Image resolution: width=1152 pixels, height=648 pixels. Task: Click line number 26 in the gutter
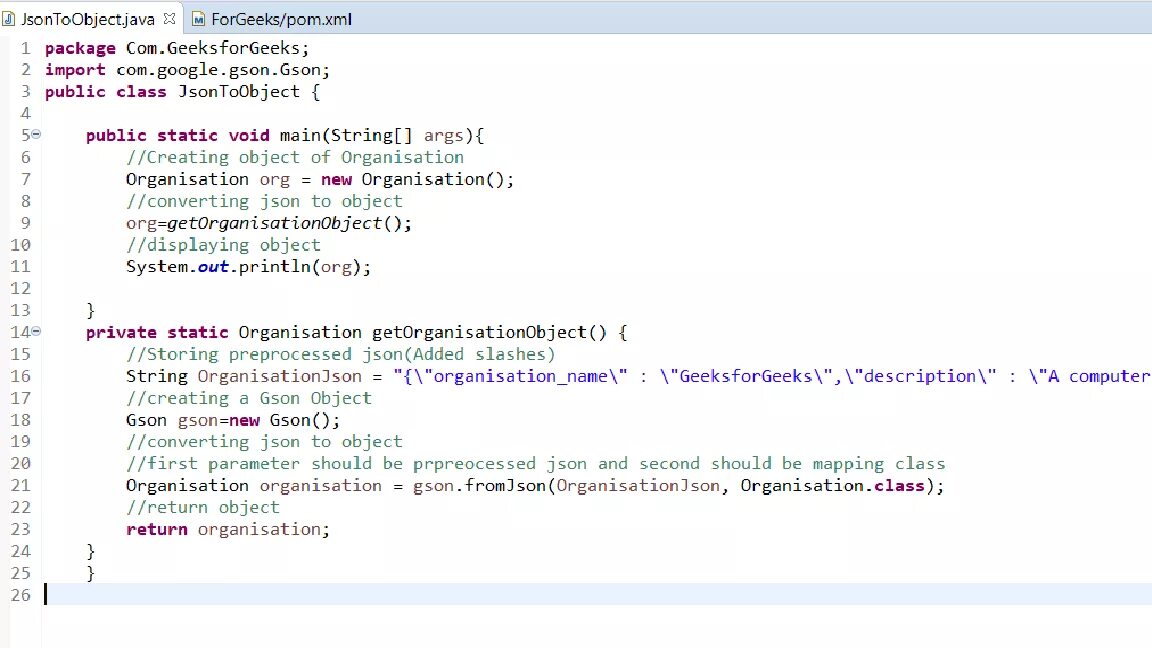point(21,595)
